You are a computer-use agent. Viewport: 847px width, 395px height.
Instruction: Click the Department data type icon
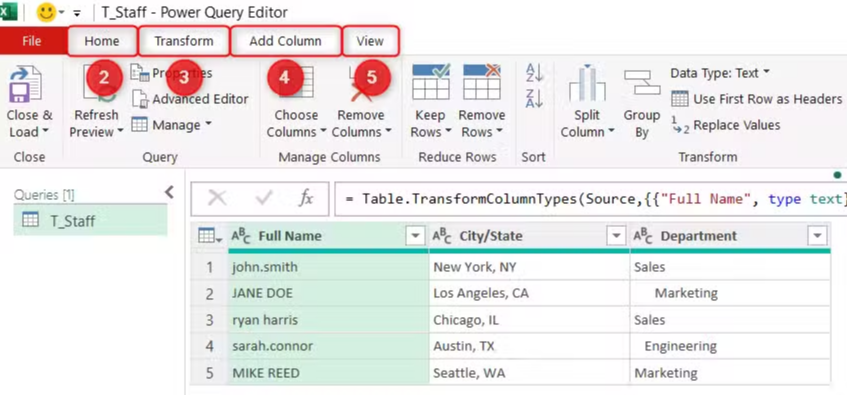(643, 236)
